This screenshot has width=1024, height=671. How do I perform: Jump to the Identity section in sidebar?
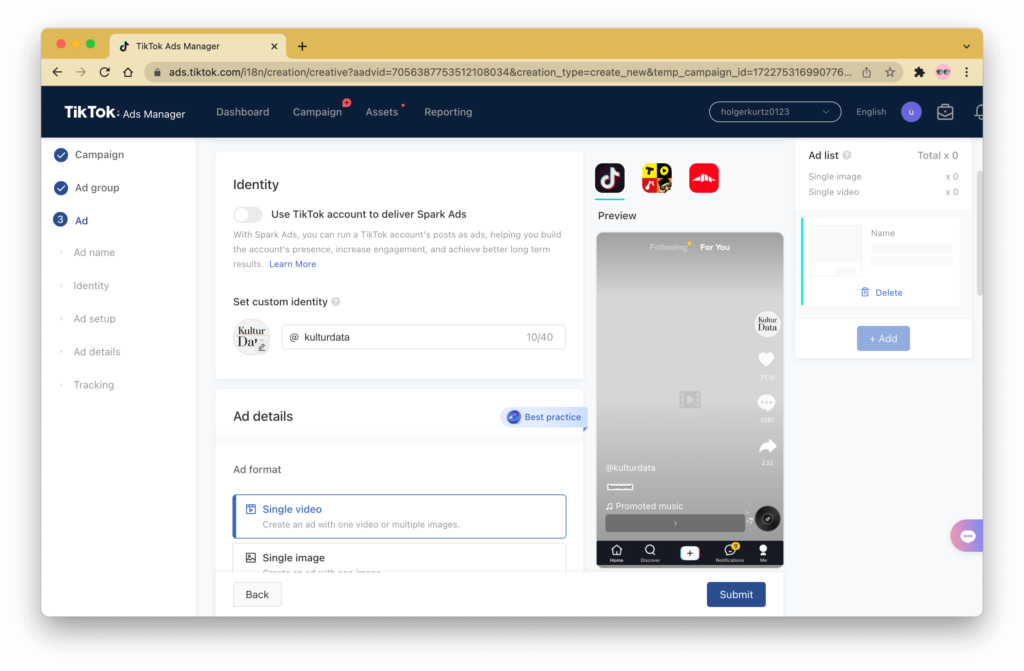click(91, 286)
